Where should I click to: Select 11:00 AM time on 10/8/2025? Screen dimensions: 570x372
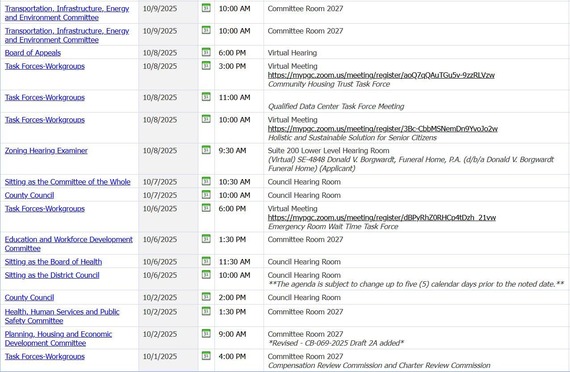click(234, 97)
